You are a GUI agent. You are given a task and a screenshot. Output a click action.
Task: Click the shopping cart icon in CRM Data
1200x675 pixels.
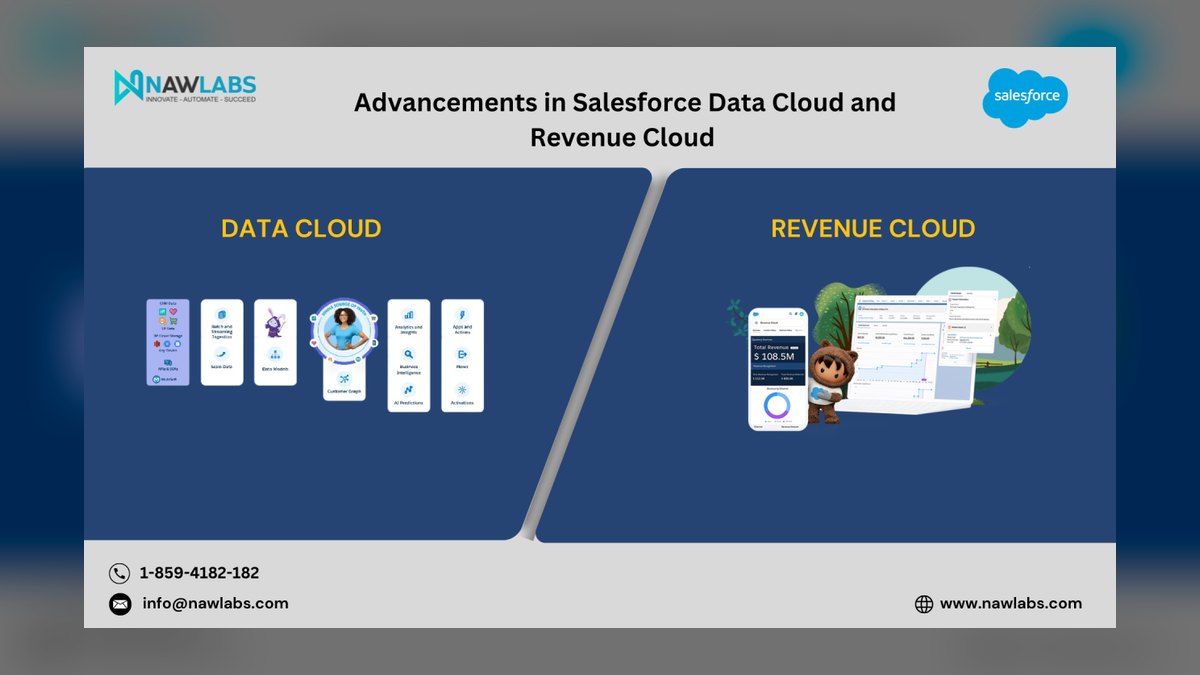point(173,321)
